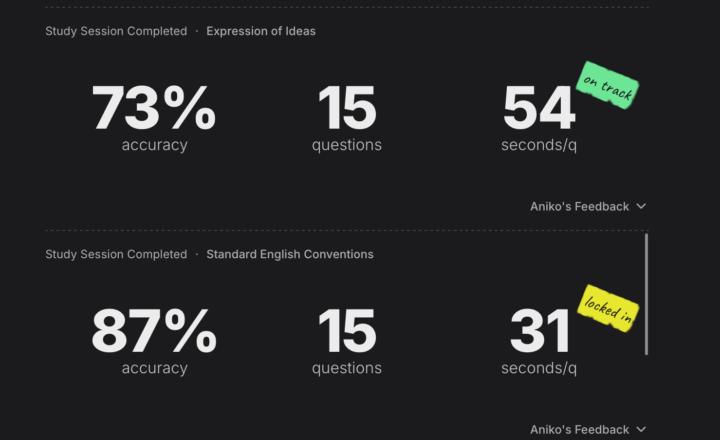Click the 31 seconds per question number
Screen dimensions: 720x440
(539, 332)
